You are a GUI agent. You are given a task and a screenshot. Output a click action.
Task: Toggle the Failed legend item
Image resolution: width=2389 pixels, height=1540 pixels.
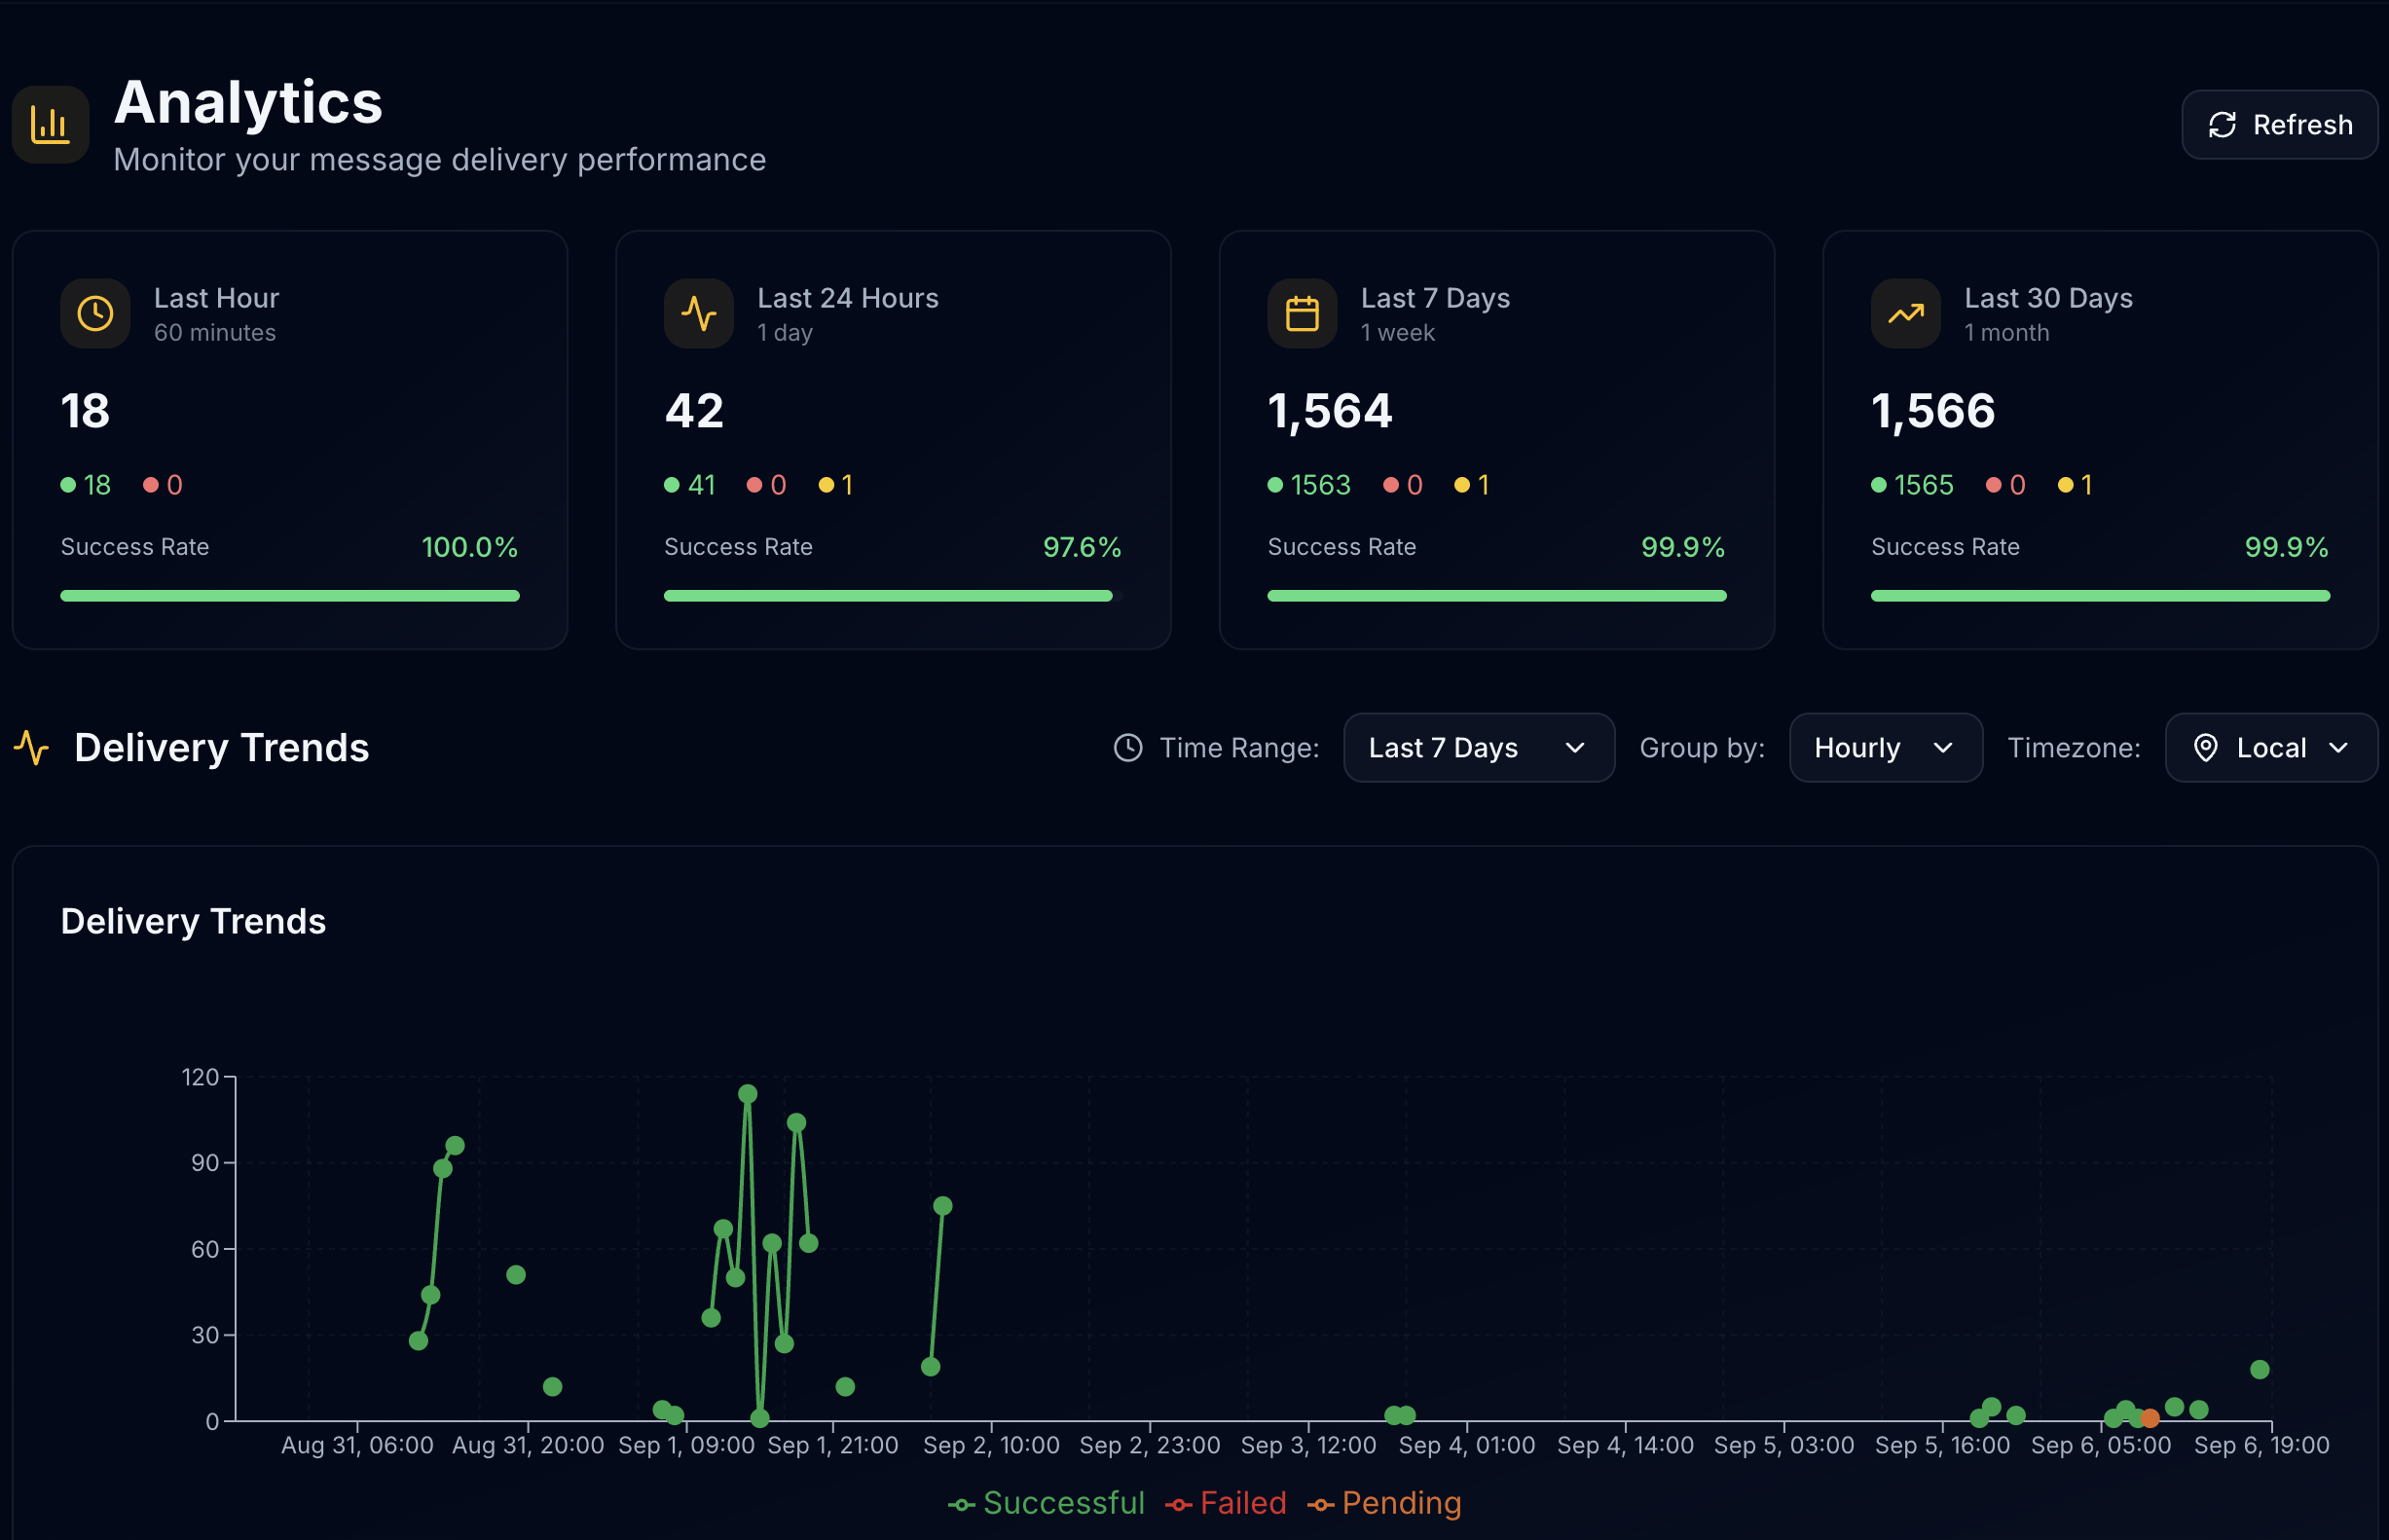coord(1225,1503)
